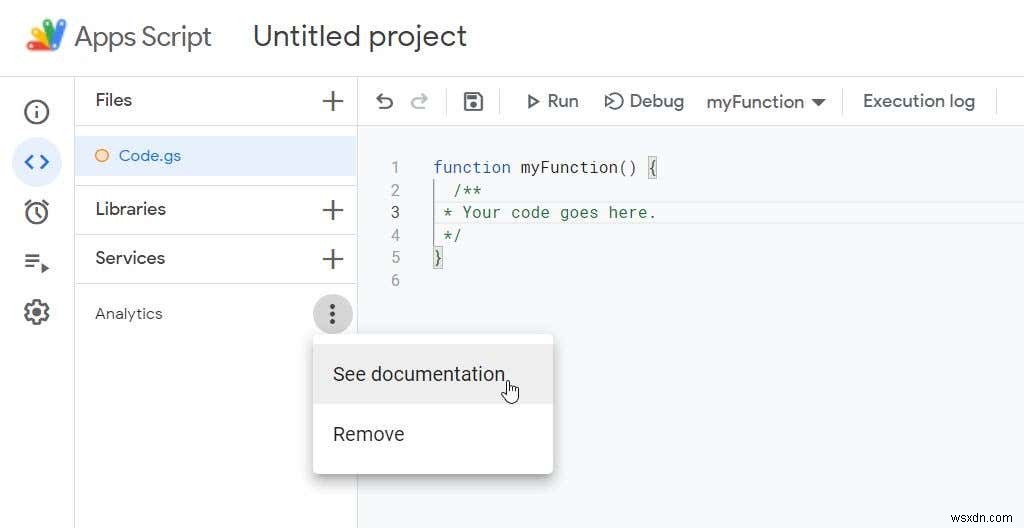The width and height of the screenshot is (1024, 528).
Task: Choose Remove from the Analytics menu
Action: pyautogui.click(x=433, y=434)
